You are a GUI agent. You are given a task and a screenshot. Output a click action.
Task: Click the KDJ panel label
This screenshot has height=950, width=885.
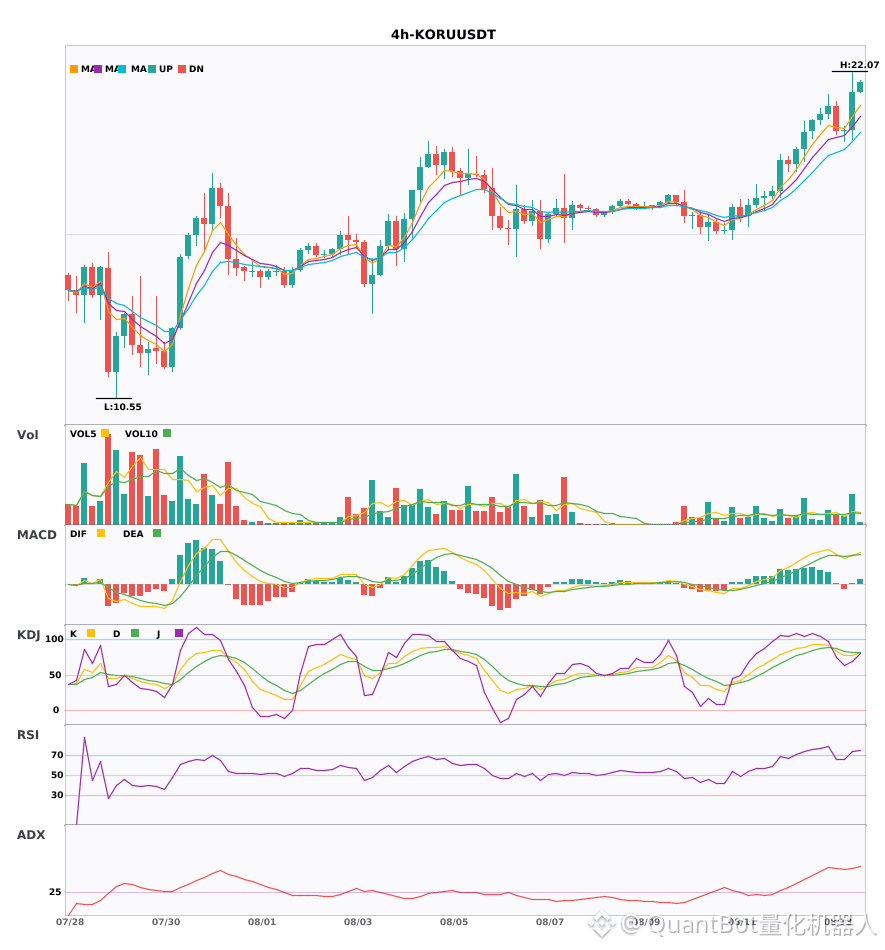pos(28,635)
